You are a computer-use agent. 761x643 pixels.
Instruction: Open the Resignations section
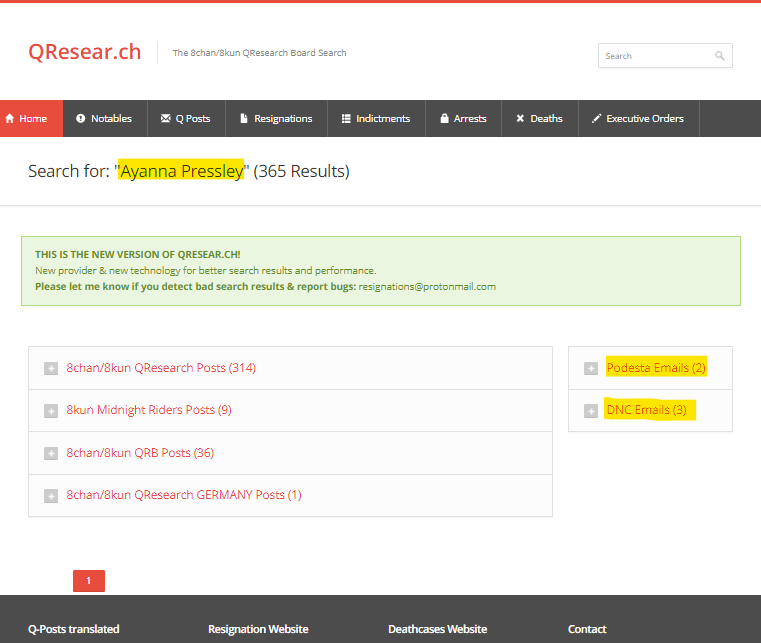coord(277,118)
